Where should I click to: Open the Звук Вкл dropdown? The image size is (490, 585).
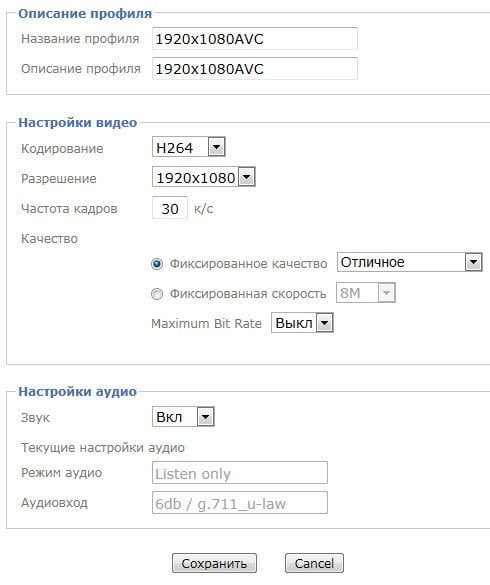(183, 417)
